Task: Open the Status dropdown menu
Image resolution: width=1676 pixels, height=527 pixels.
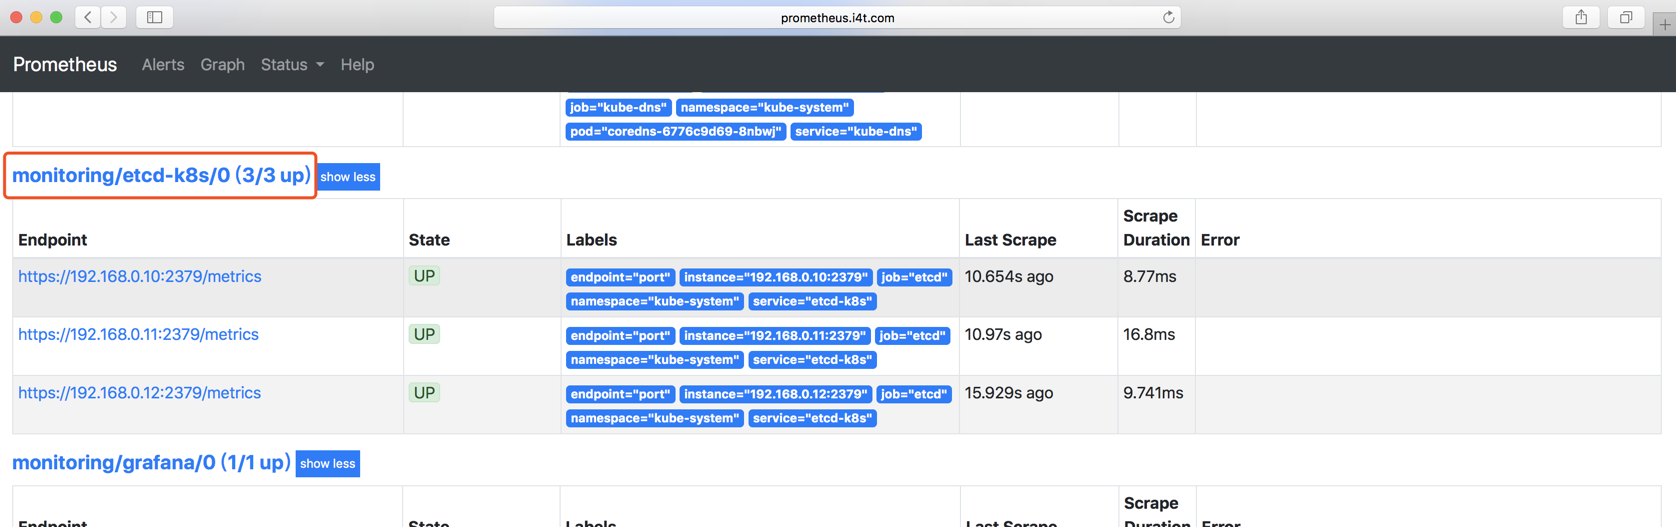Action: [x=292, y=64]
